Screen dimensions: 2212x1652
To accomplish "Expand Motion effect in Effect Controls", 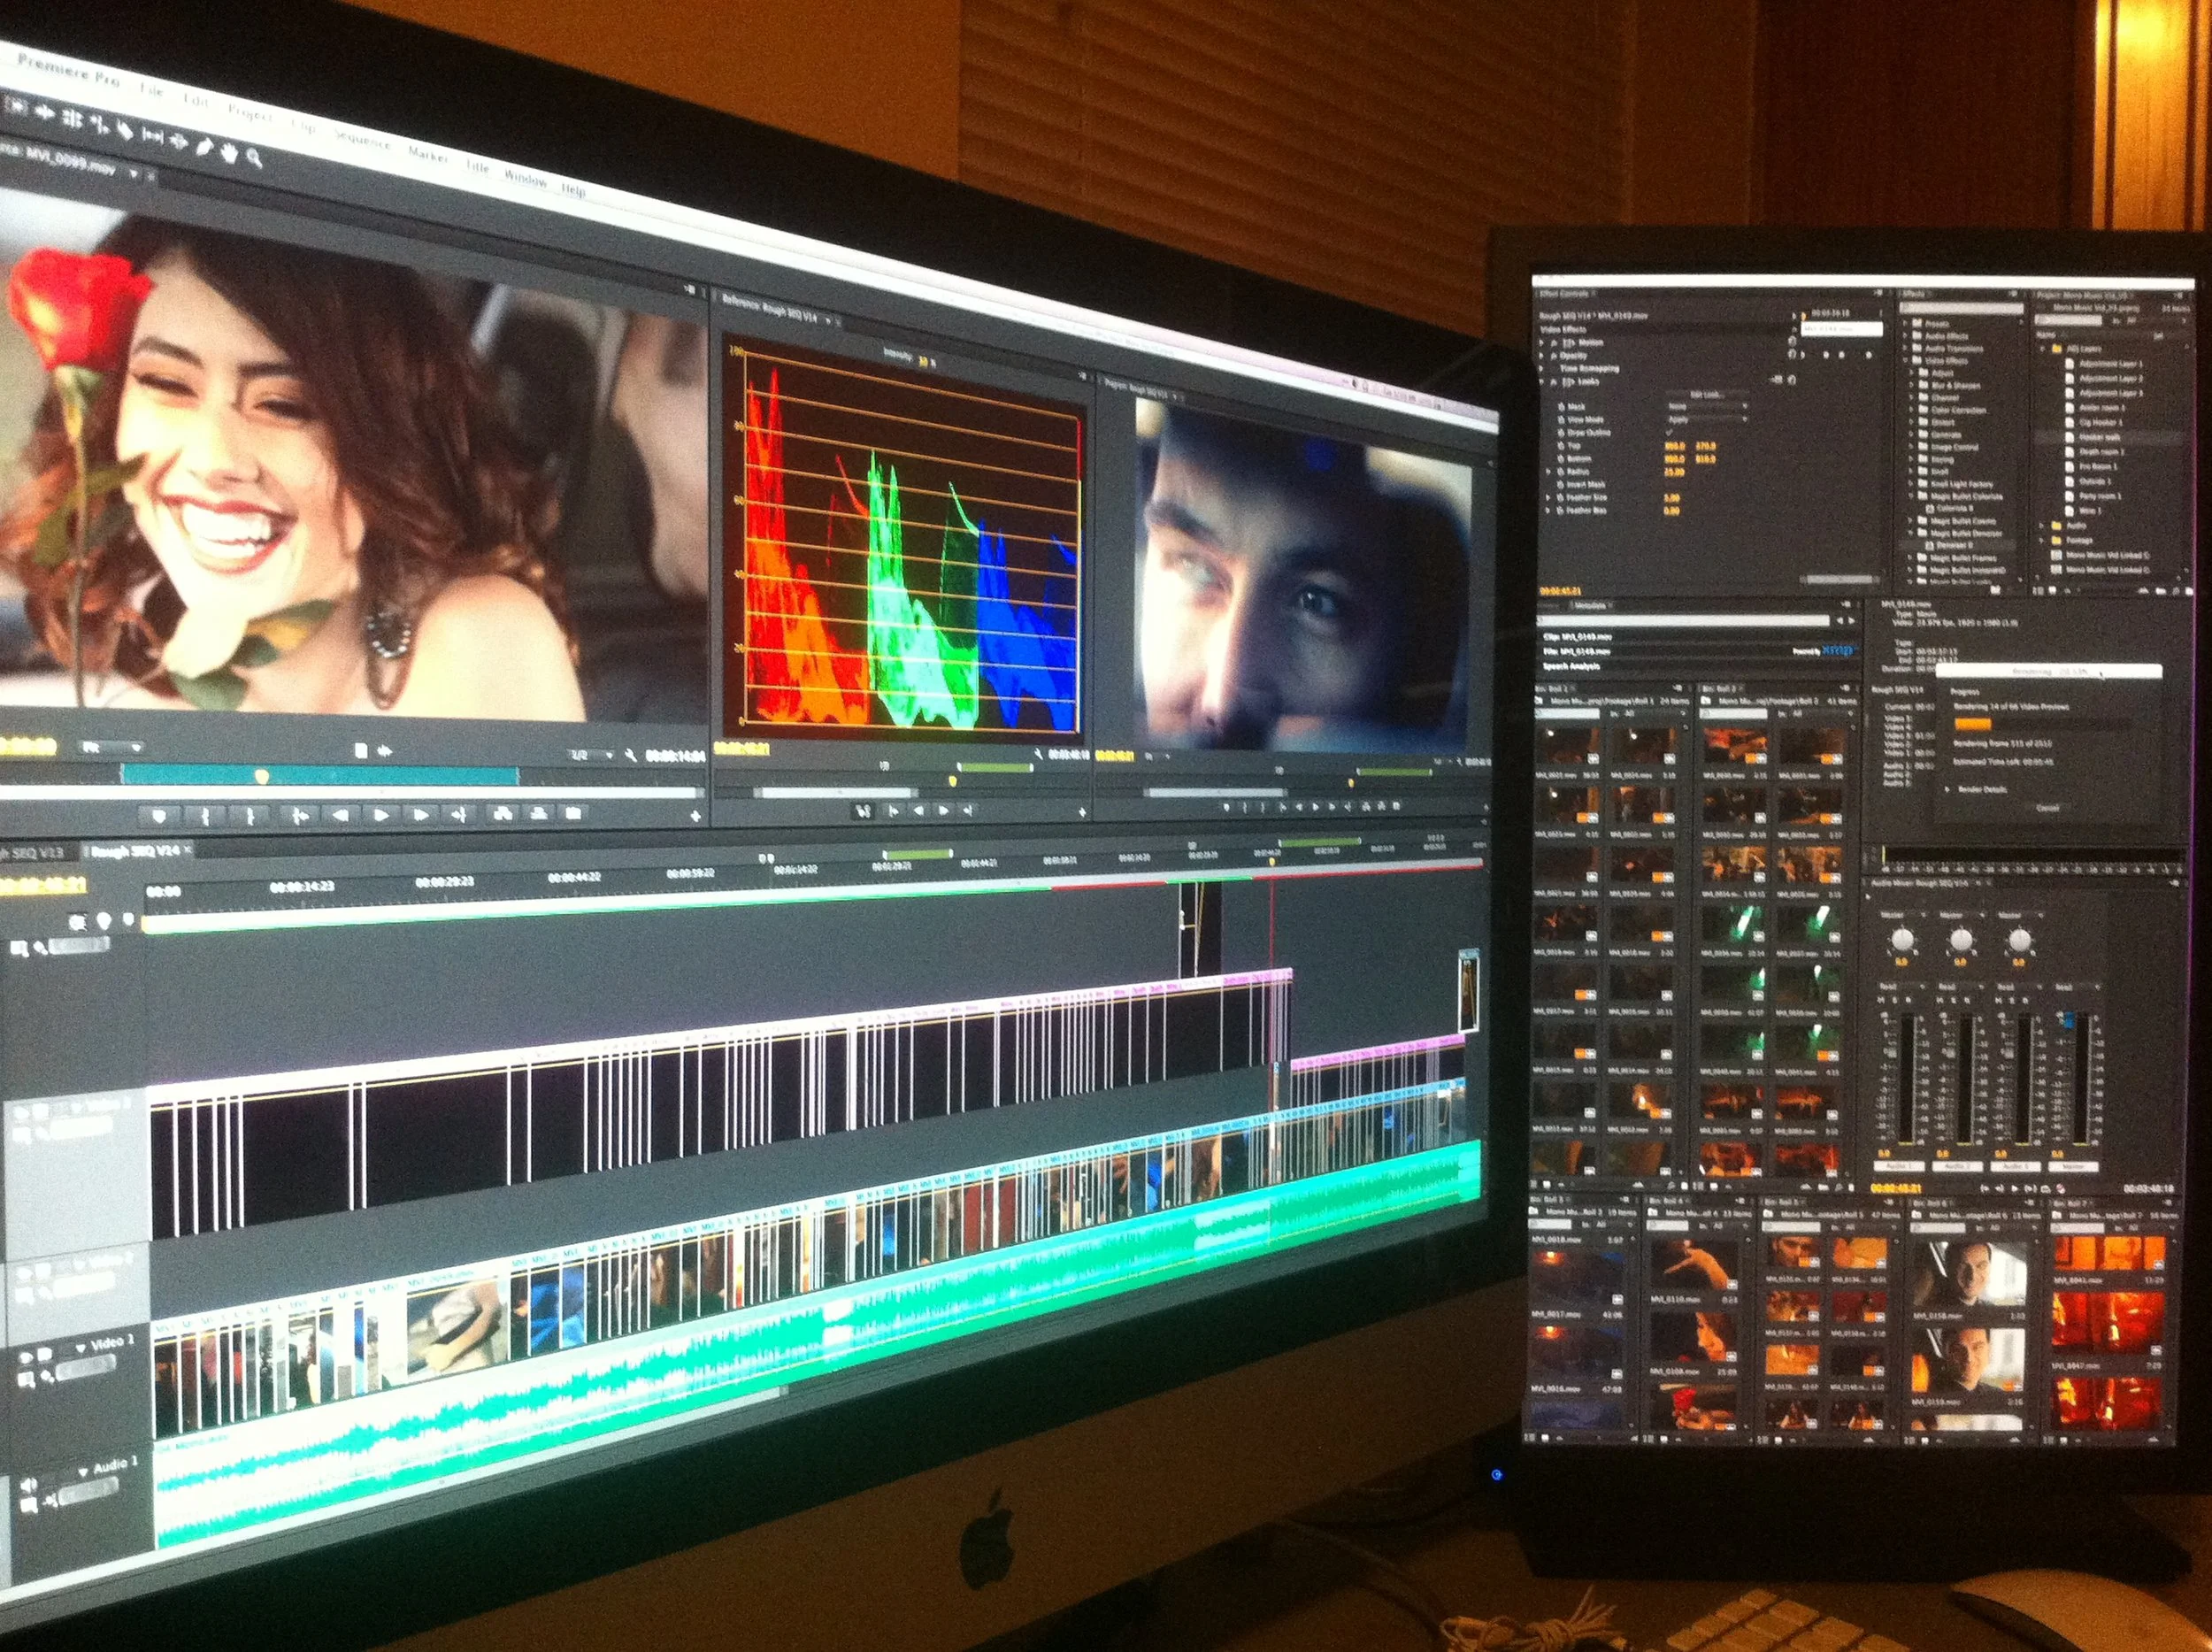I will [1542, 343].
